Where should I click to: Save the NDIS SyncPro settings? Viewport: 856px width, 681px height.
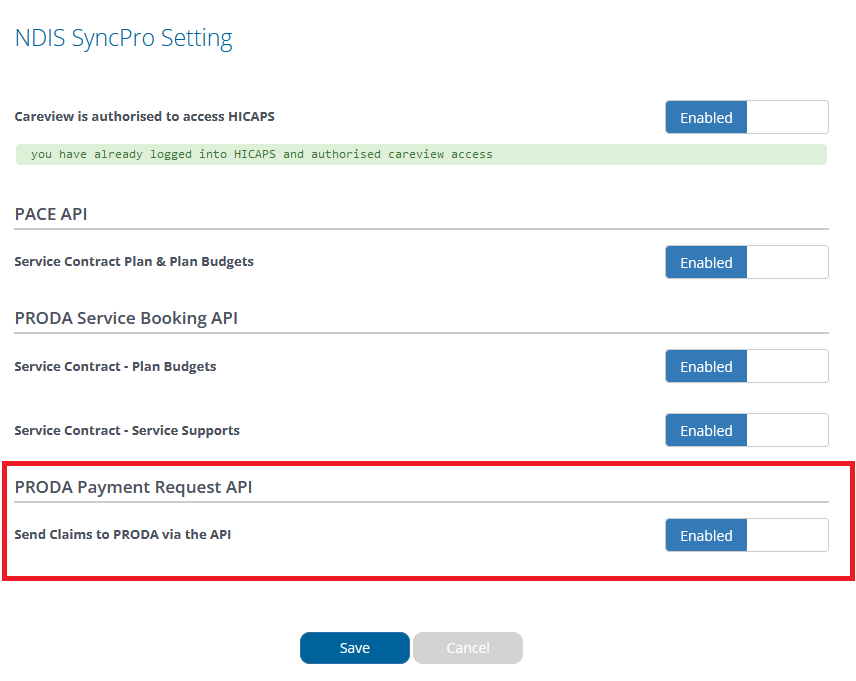pyautogui.click(x=355, y=648)
